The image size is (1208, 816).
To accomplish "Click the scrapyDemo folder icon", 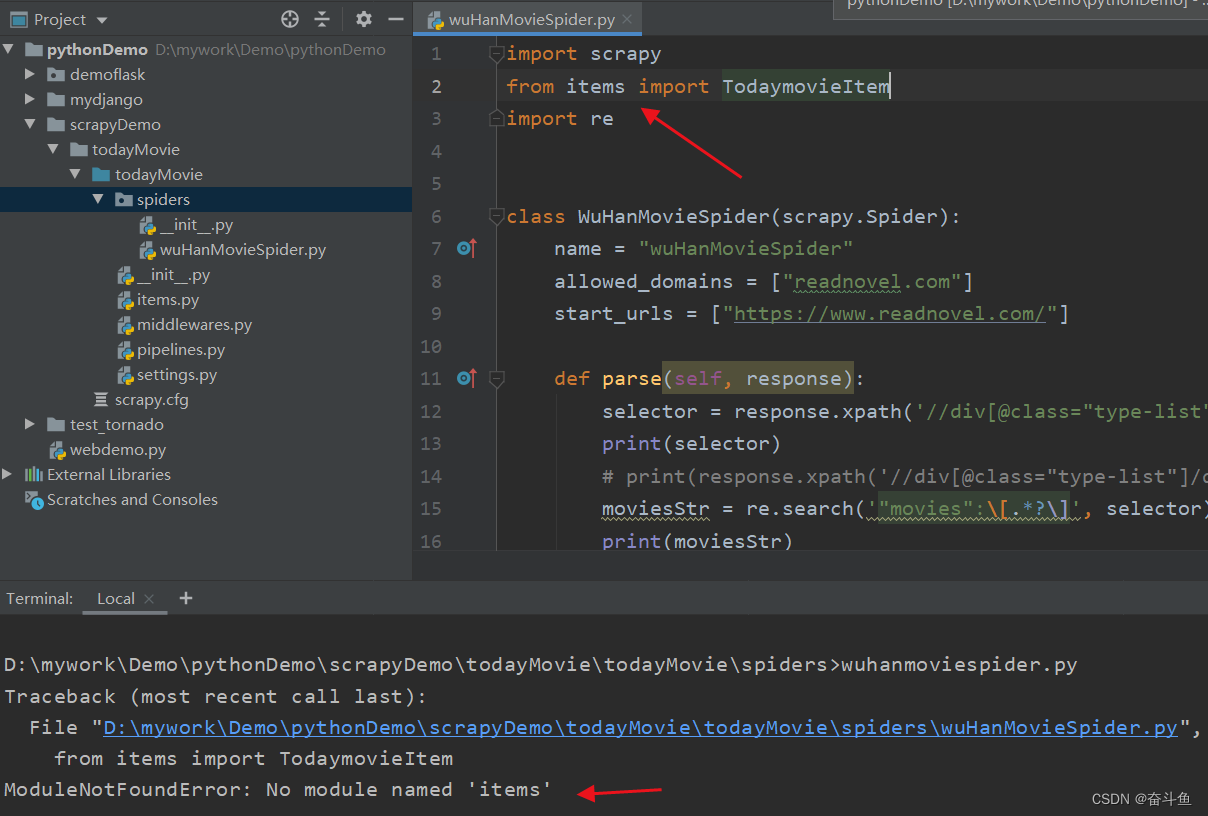I will pos(56,125).
